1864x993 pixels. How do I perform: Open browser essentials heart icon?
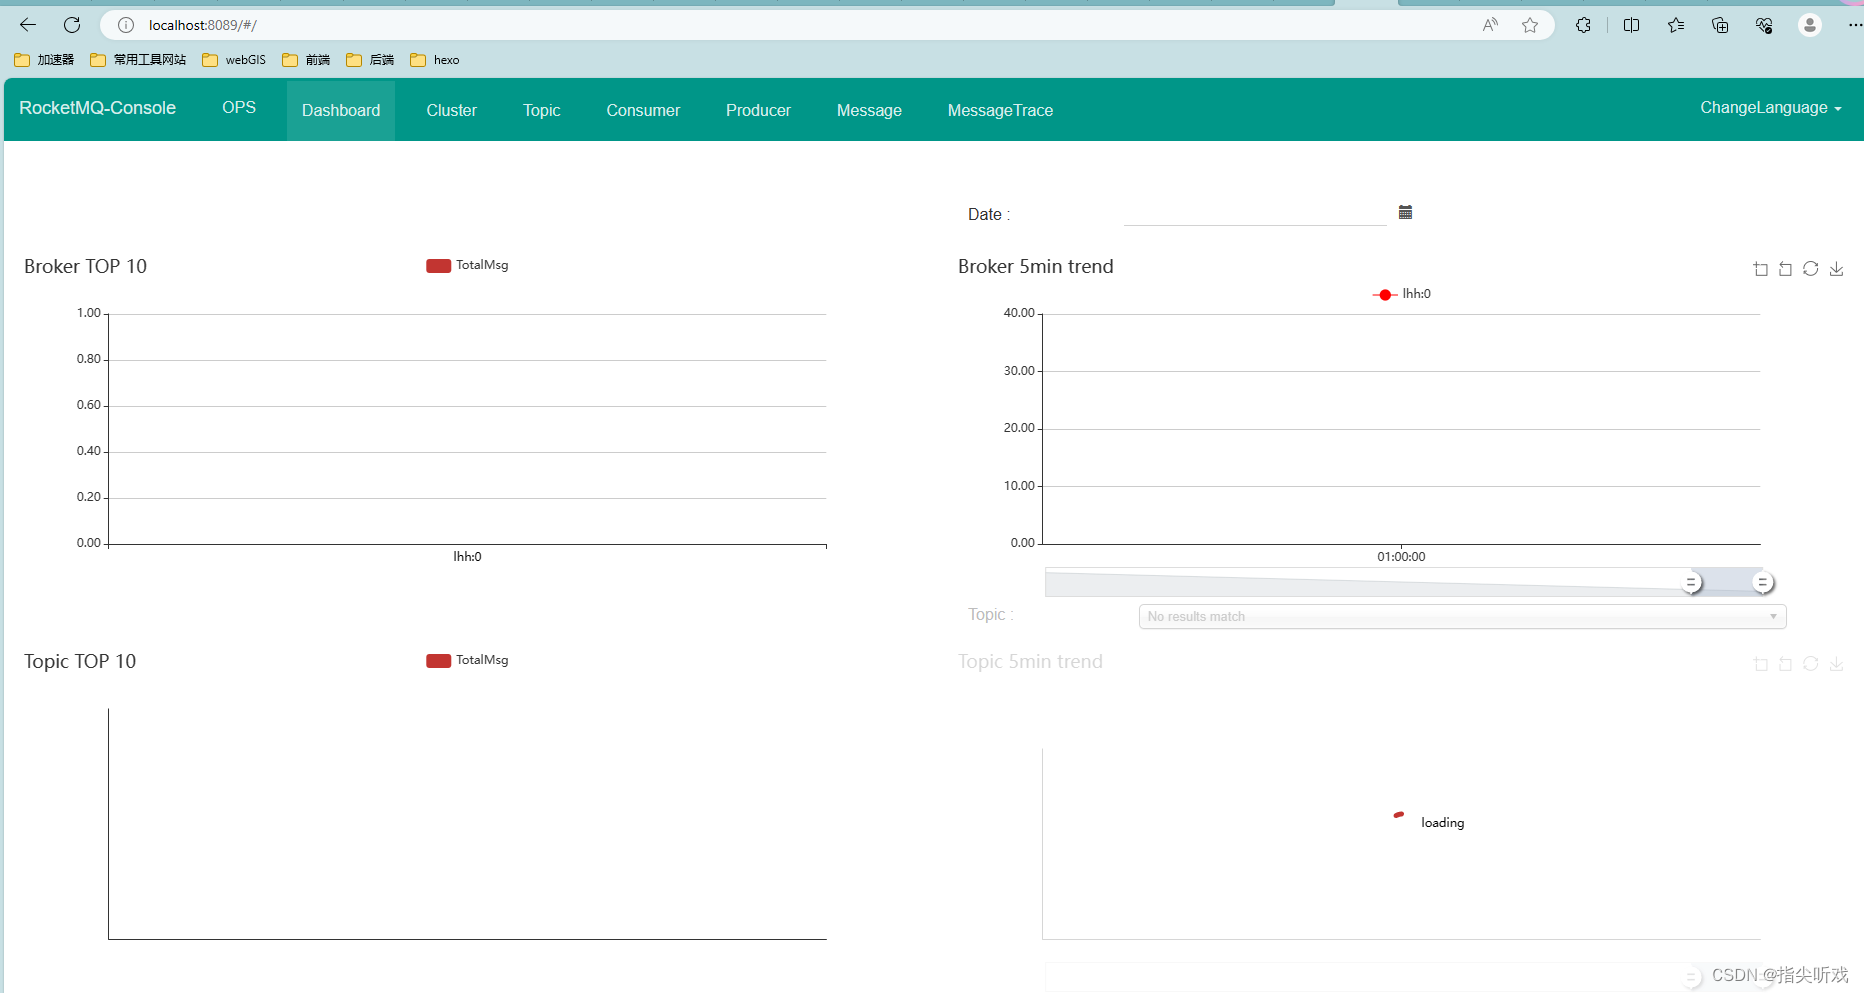click(x=1764, y=25)
